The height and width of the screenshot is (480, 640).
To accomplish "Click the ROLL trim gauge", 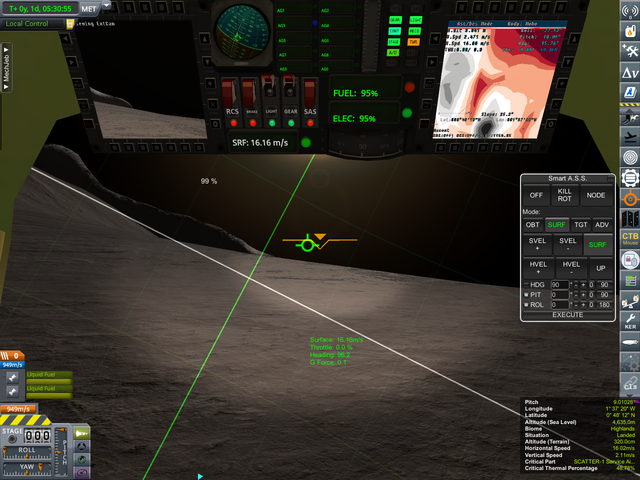I will 27,453.
